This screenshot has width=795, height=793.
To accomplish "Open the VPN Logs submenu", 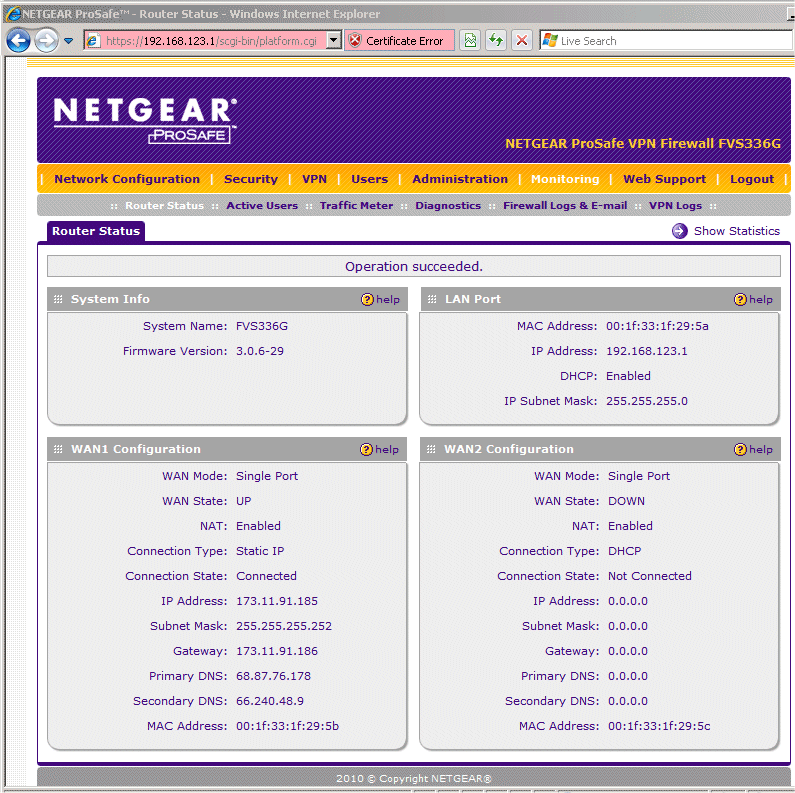I will click(x=675, y=205).
